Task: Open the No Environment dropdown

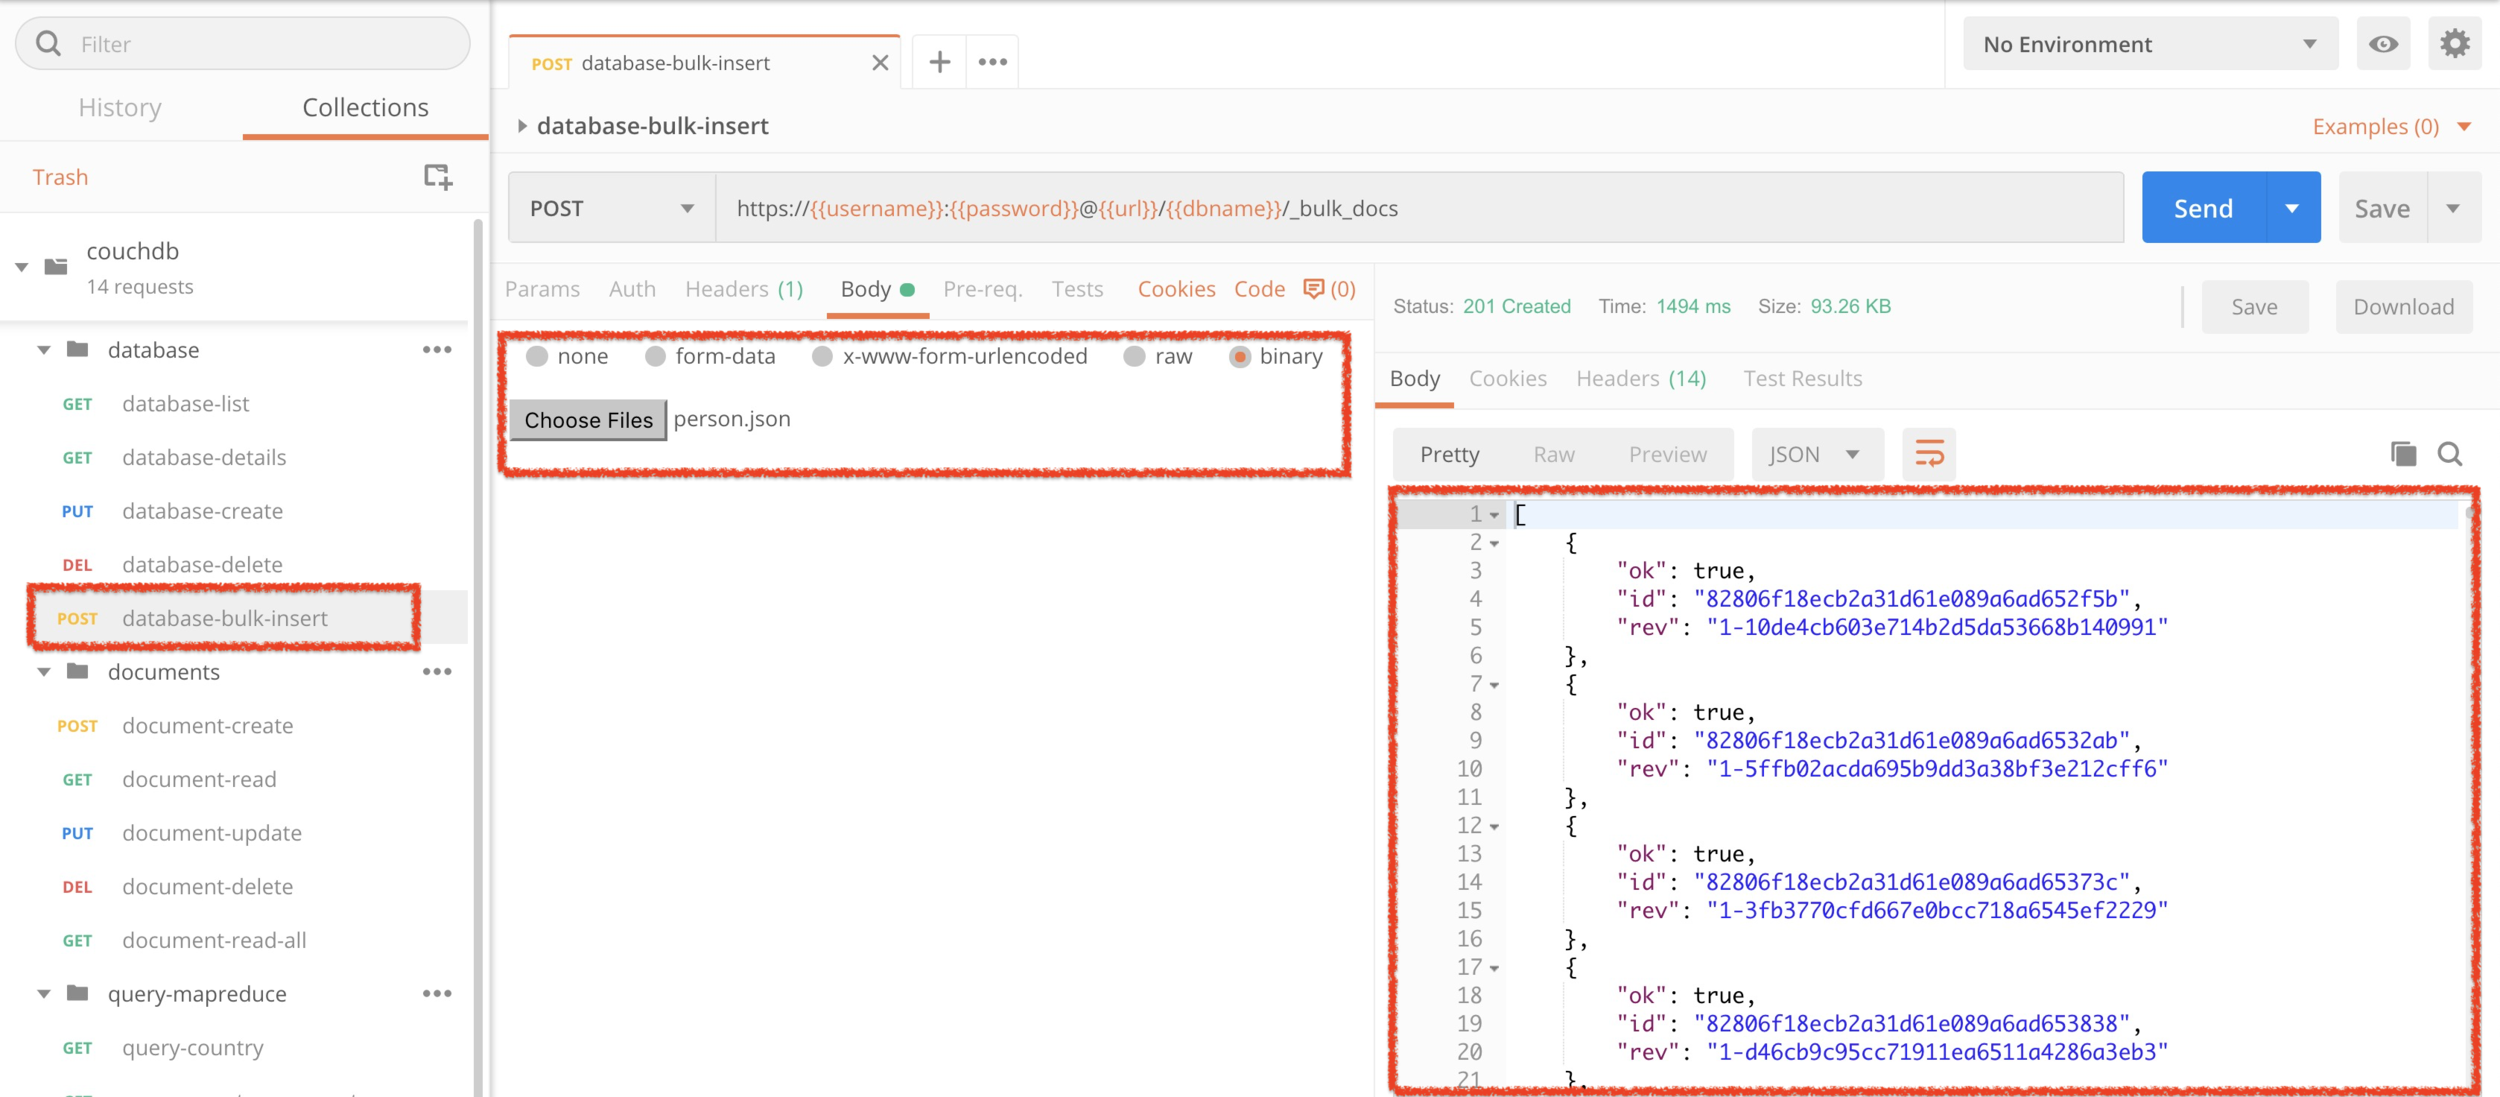Action: point(2150,44)
